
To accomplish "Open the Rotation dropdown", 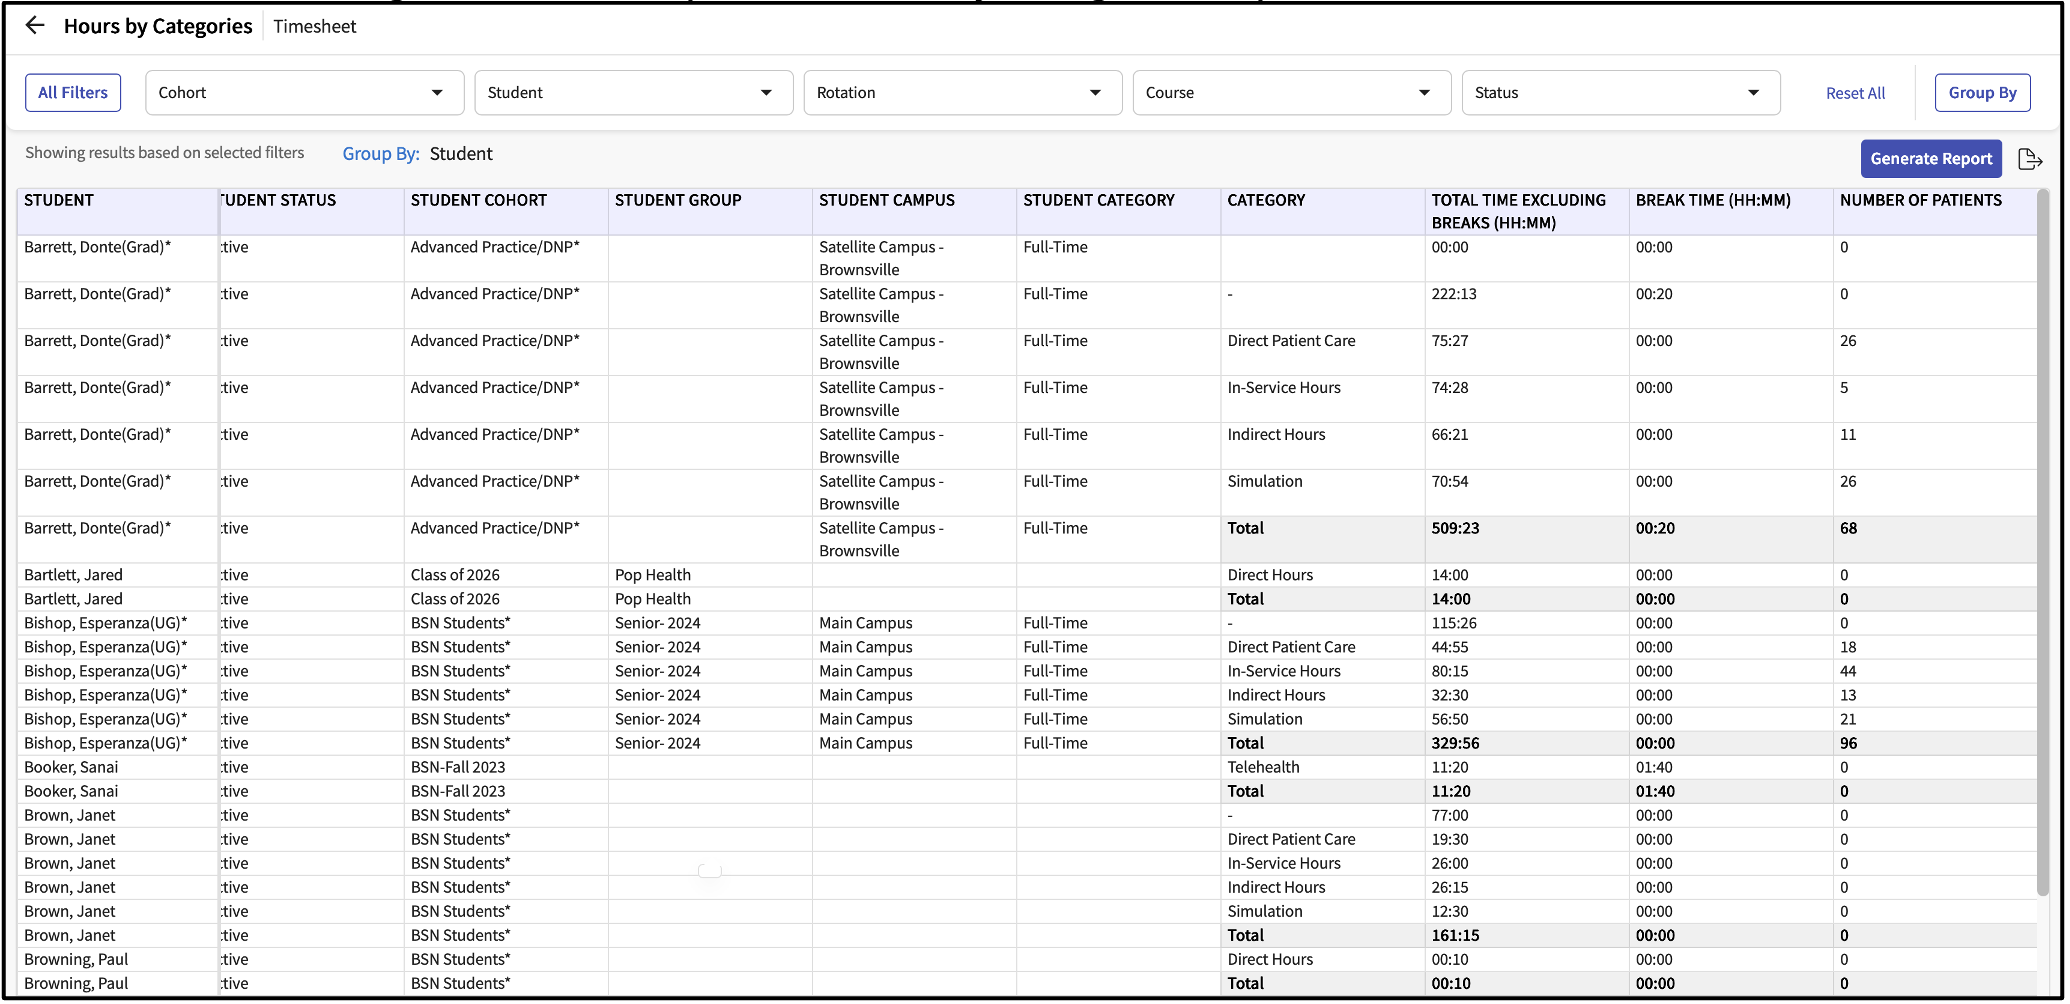I will [x=962, y=93].
